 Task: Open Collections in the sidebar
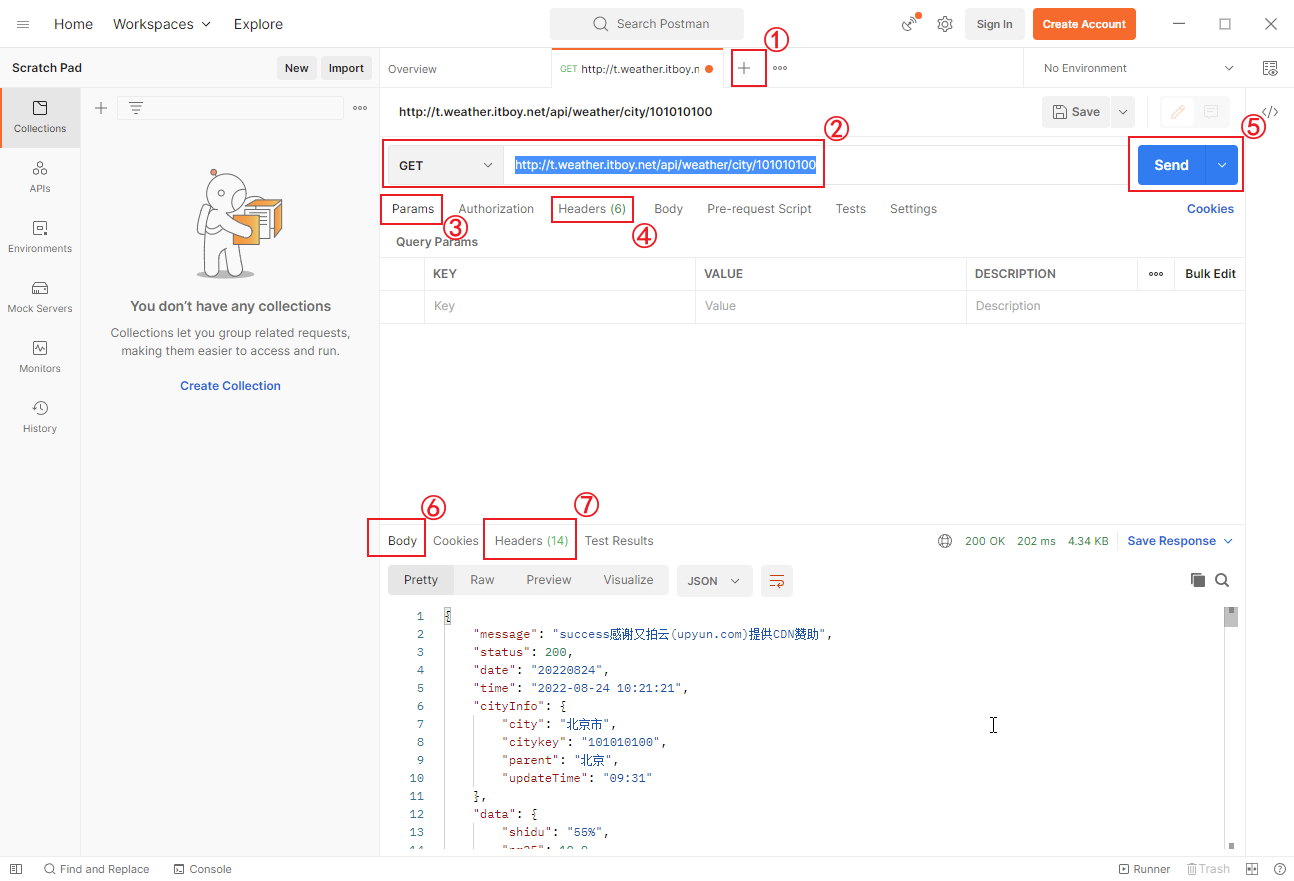40,117
